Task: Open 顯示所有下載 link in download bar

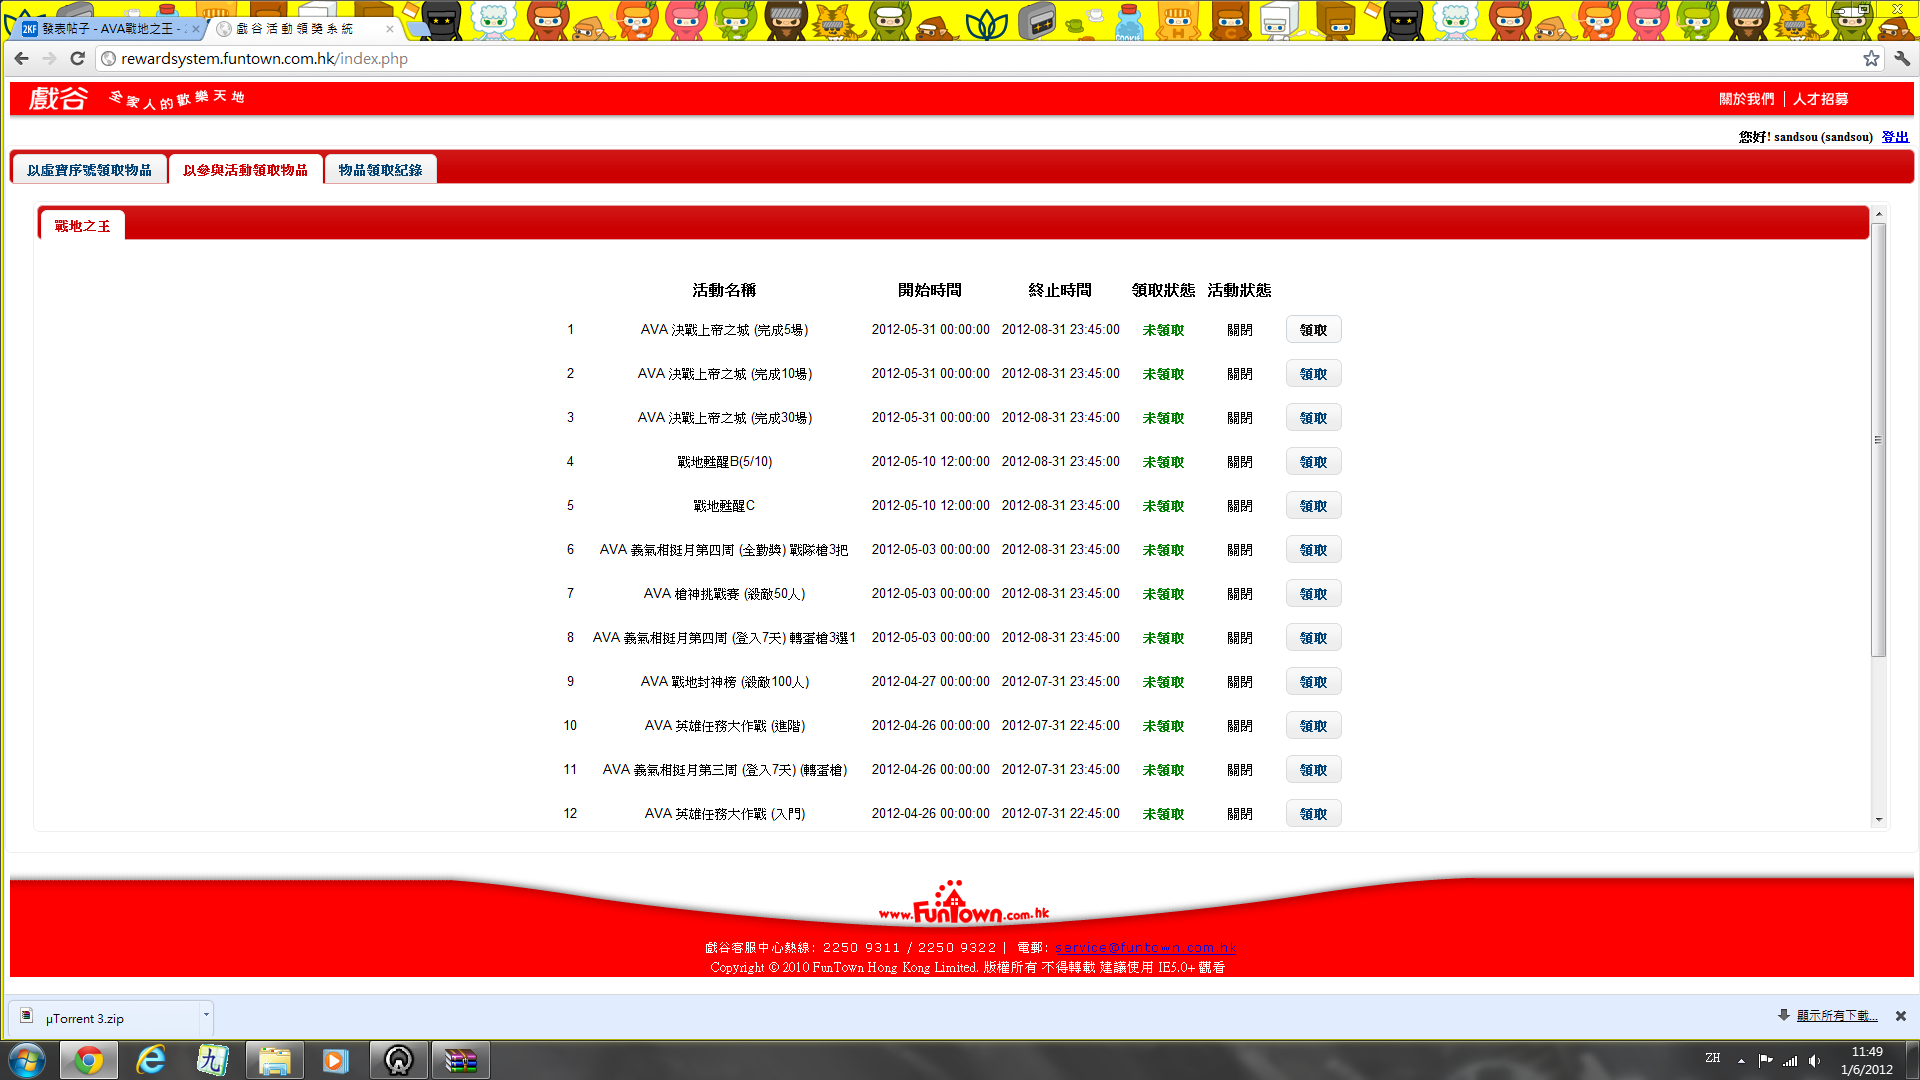Action: [1836, 1016]
